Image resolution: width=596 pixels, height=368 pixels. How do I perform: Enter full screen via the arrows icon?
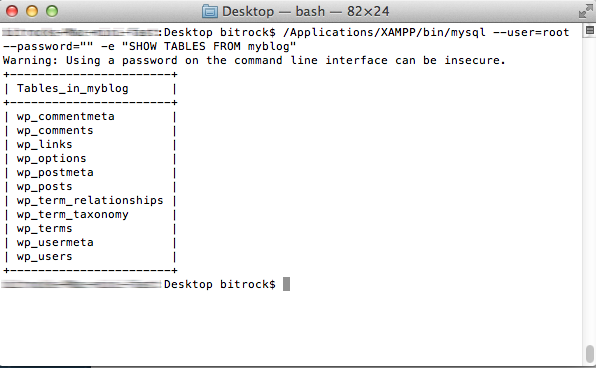[585, 11]
